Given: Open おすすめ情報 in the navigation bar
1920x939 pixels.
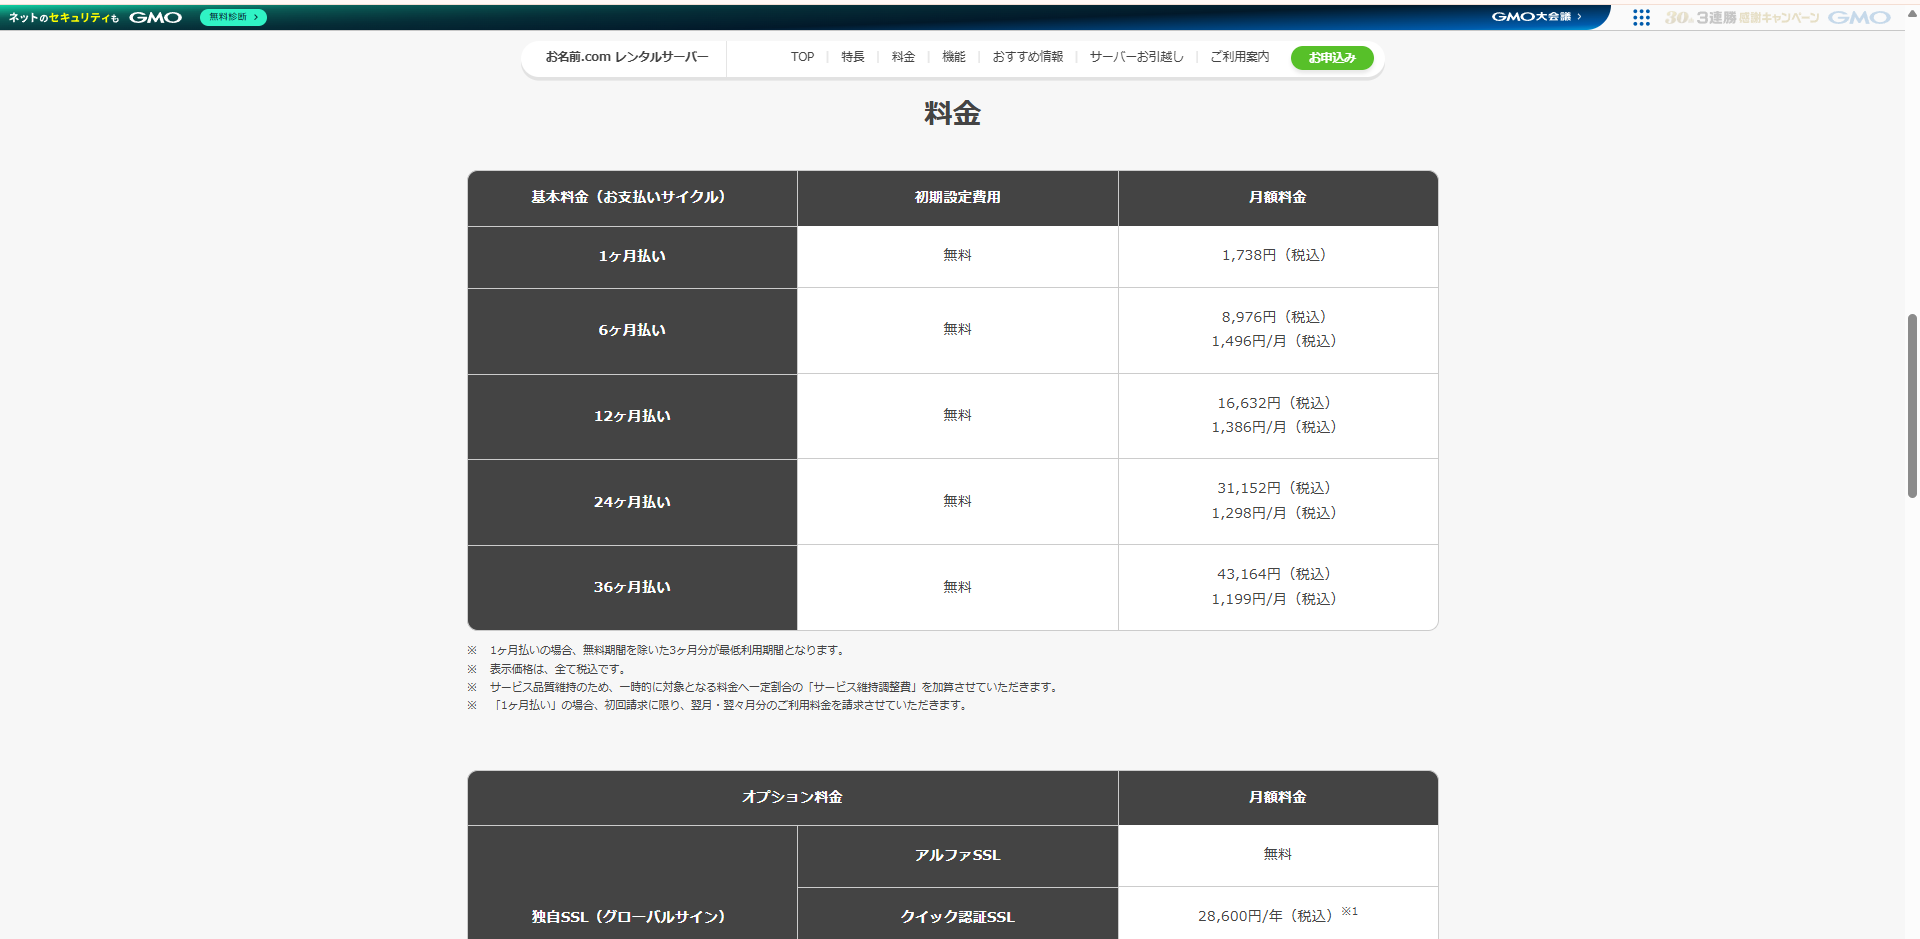Looking at the screenshot, I should point(1027,57).
